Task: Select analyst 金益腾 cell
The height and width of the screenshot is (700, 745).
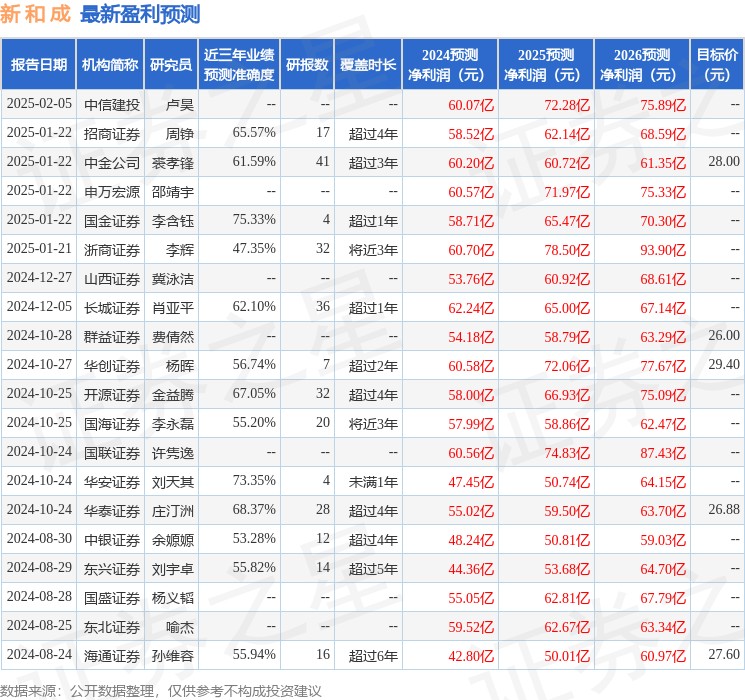Action: point(172,395)
